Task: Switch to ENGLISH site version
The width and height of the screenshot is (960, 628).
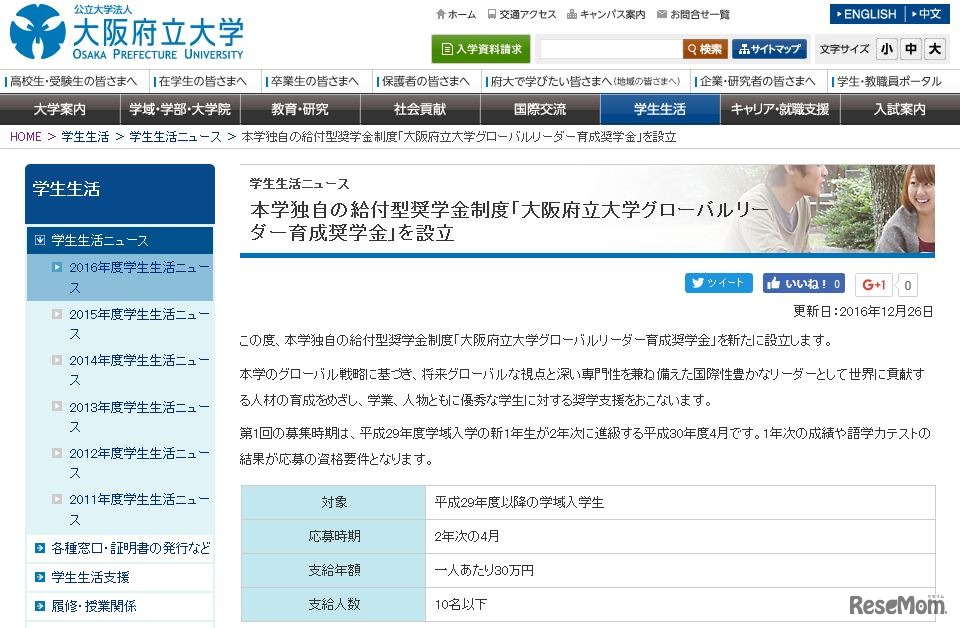Action: point(866,14)
